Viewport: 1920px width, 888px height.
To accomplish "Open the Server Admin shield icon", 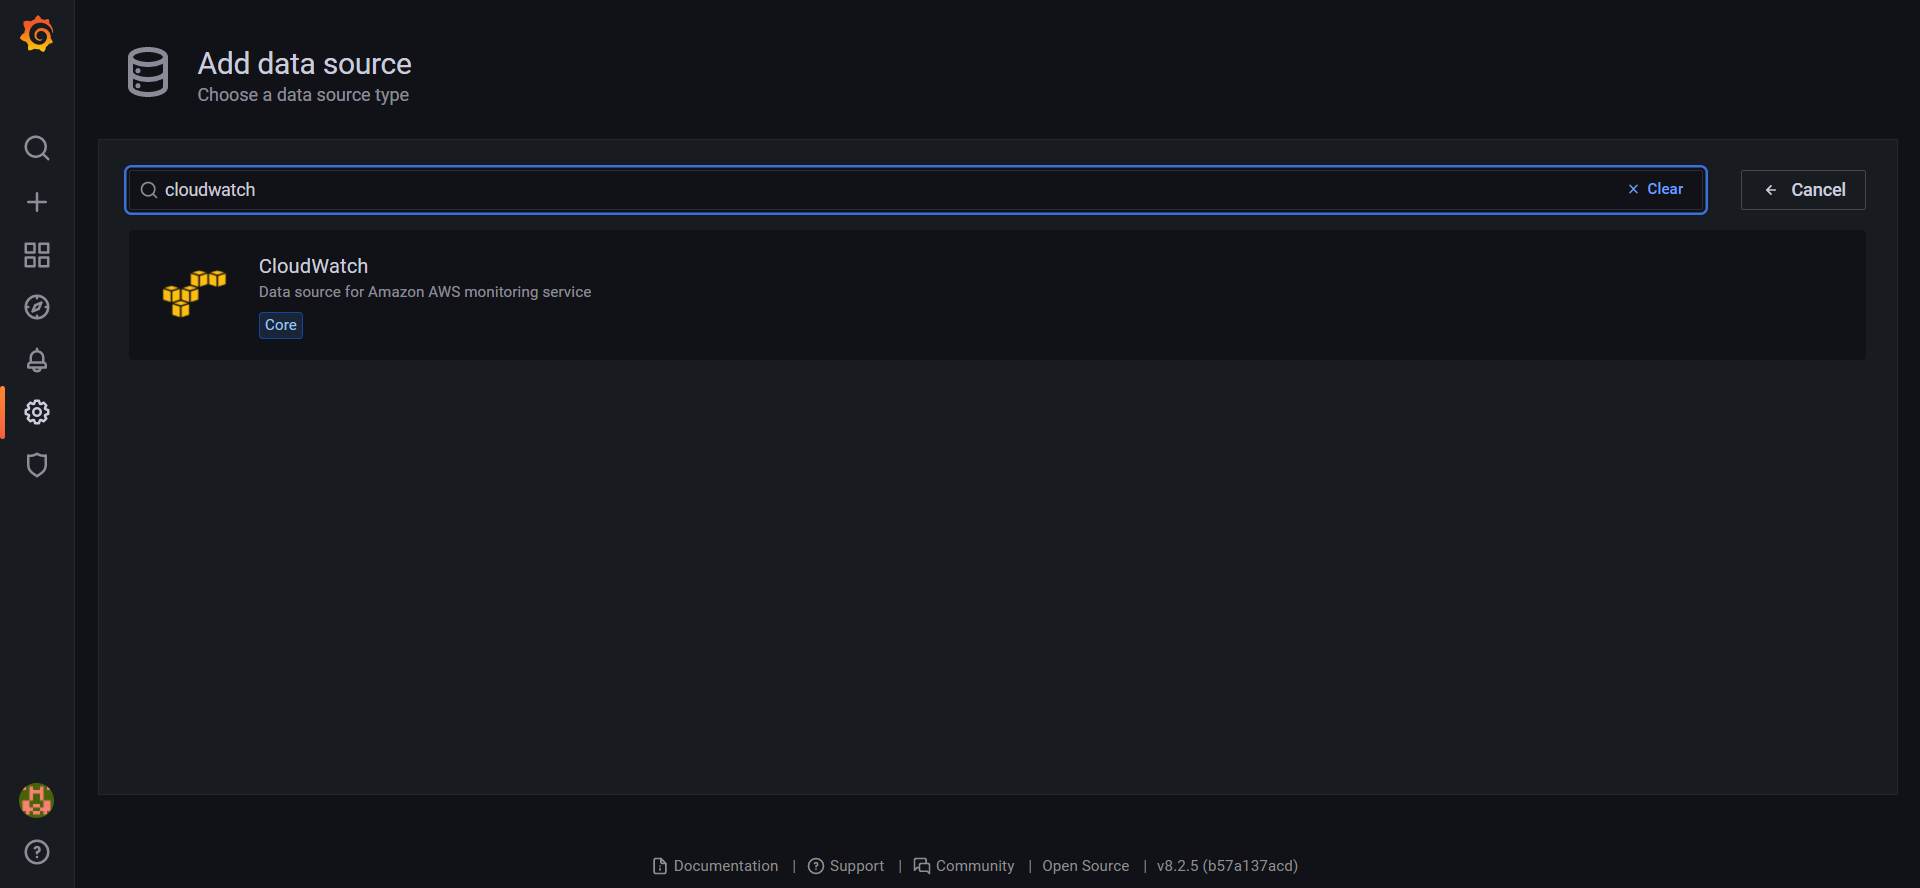I will [37, 465].
